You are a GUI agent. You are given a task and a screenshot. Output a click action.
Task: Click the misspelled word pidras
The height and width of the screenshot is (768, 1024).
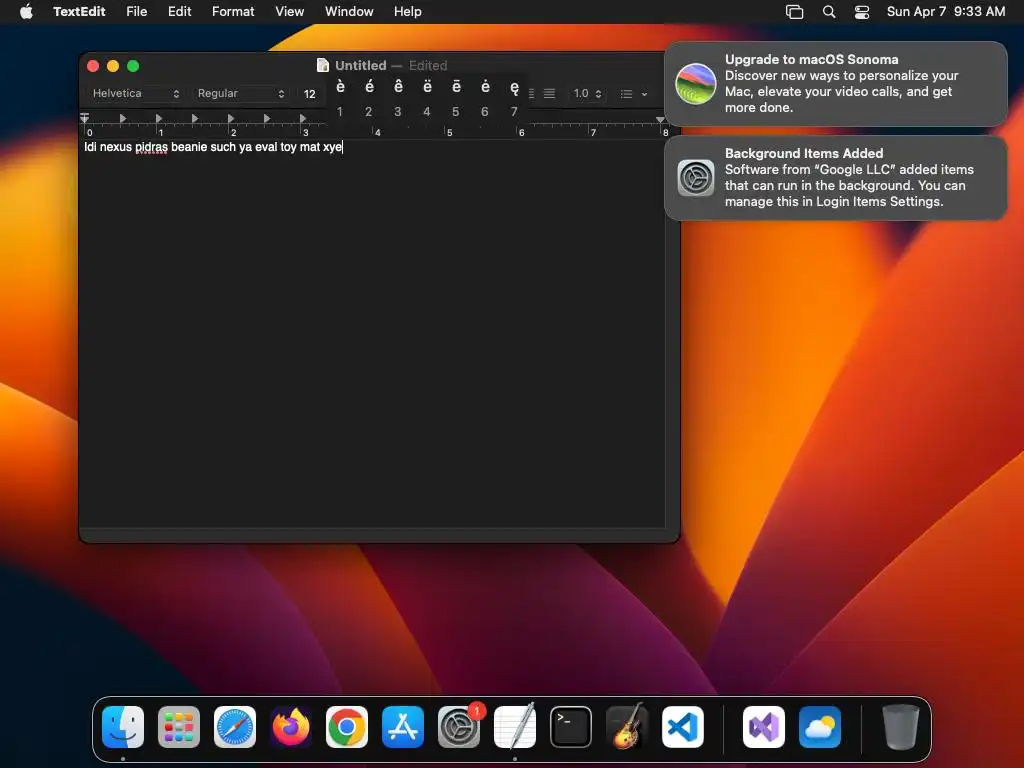tap(152, 147)
